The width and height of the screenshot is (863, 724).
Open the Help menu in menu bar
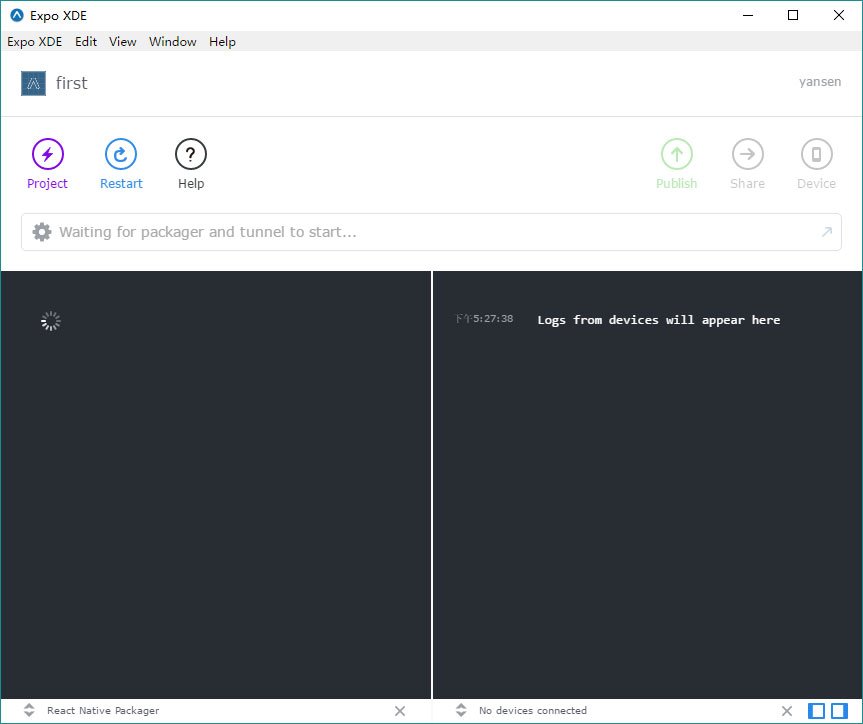[222, 42]
